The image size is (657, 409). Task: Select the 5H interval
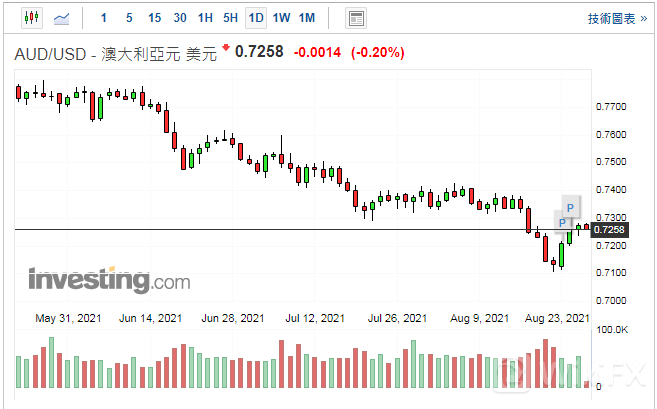coord(230,18)
